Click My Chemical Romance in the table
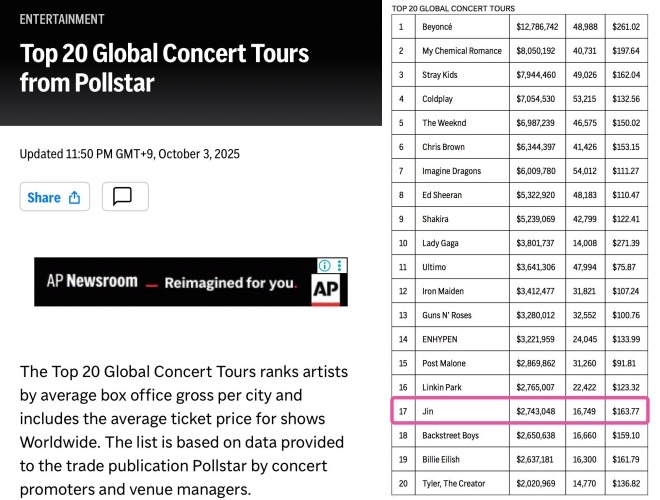 point(462,50)
